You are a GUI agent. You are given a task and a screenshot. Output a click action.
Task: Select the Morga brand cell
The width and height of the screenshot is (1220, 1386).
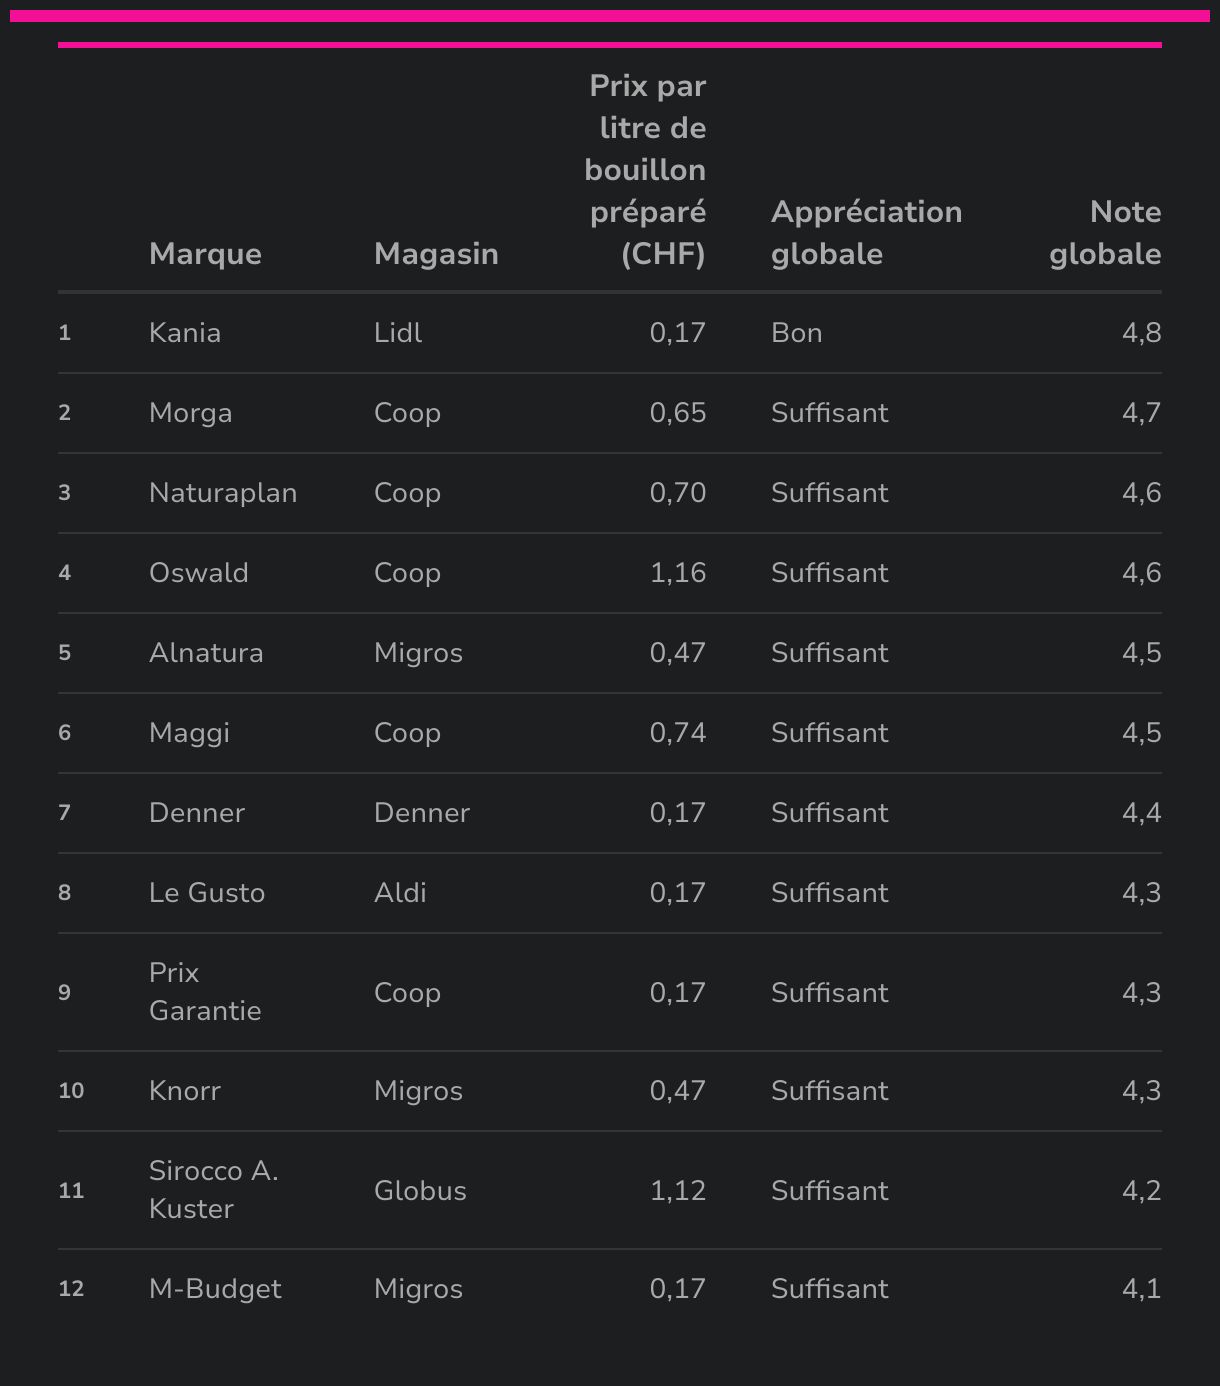point(190,413)
